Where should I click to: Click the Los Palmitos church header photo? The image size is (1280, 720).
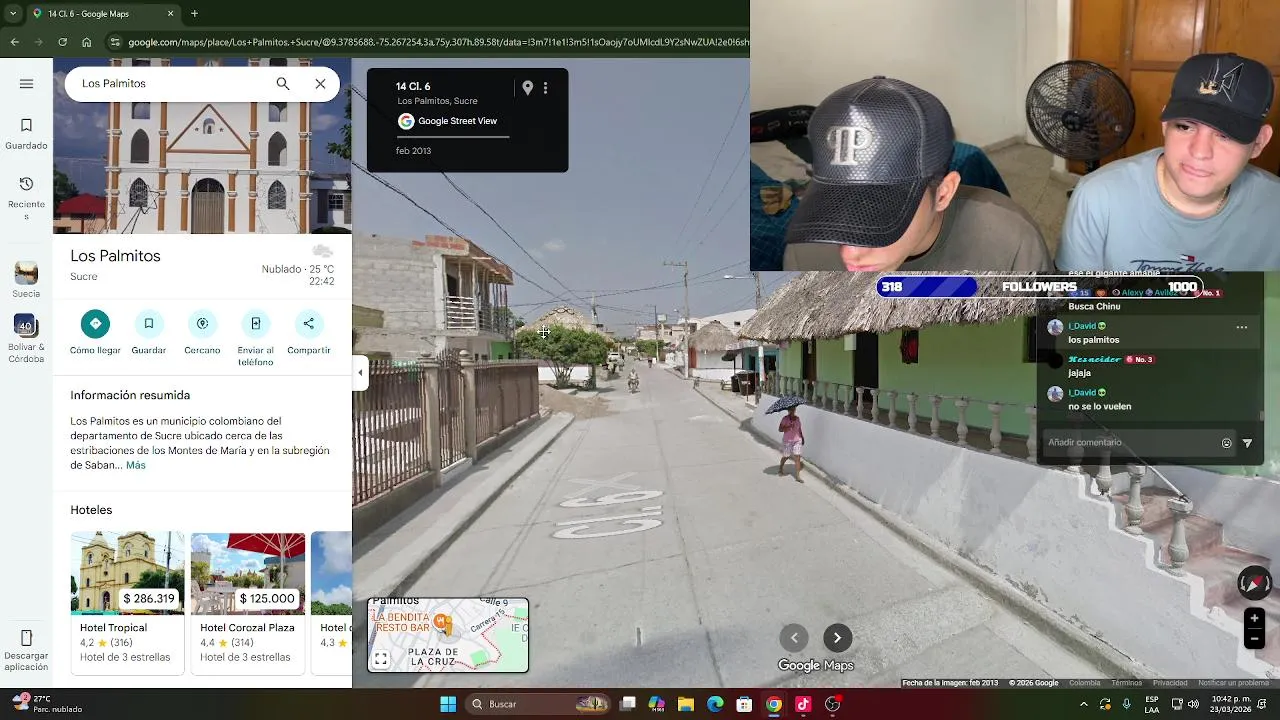202,146
